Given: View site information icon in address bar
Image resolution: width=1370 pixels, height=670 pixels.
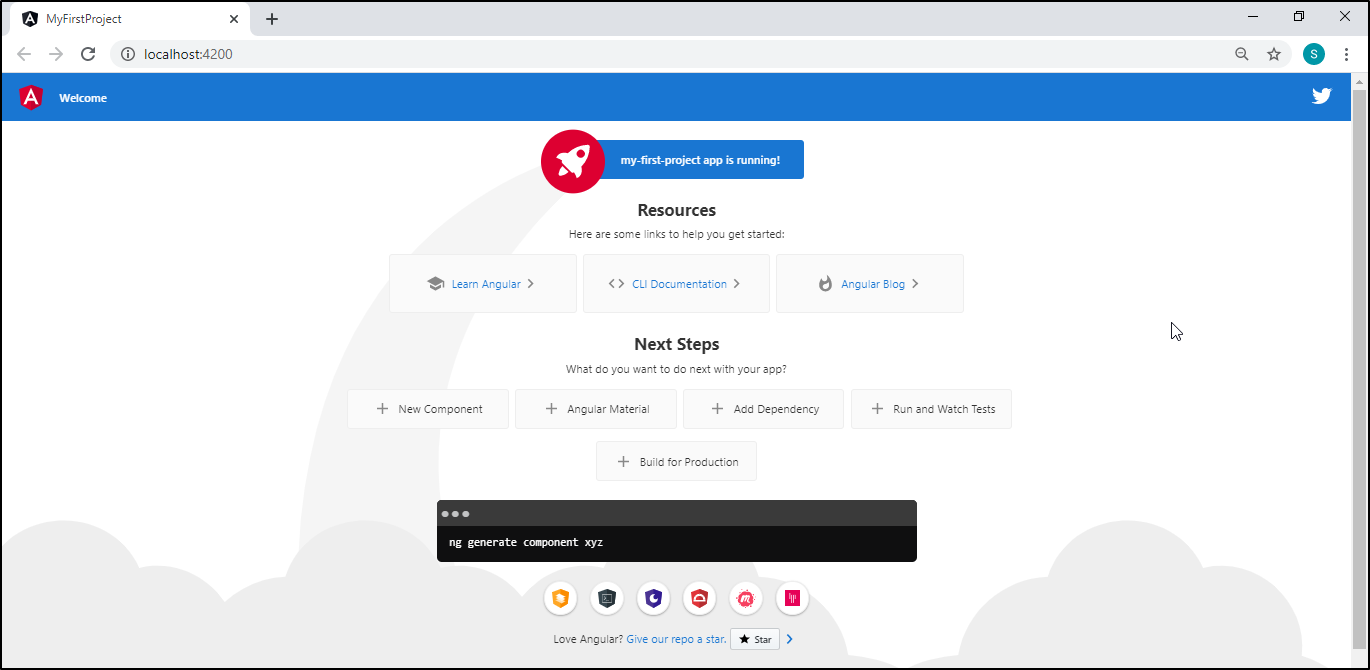Looking at the screenshot, I should tap(128, 54).
